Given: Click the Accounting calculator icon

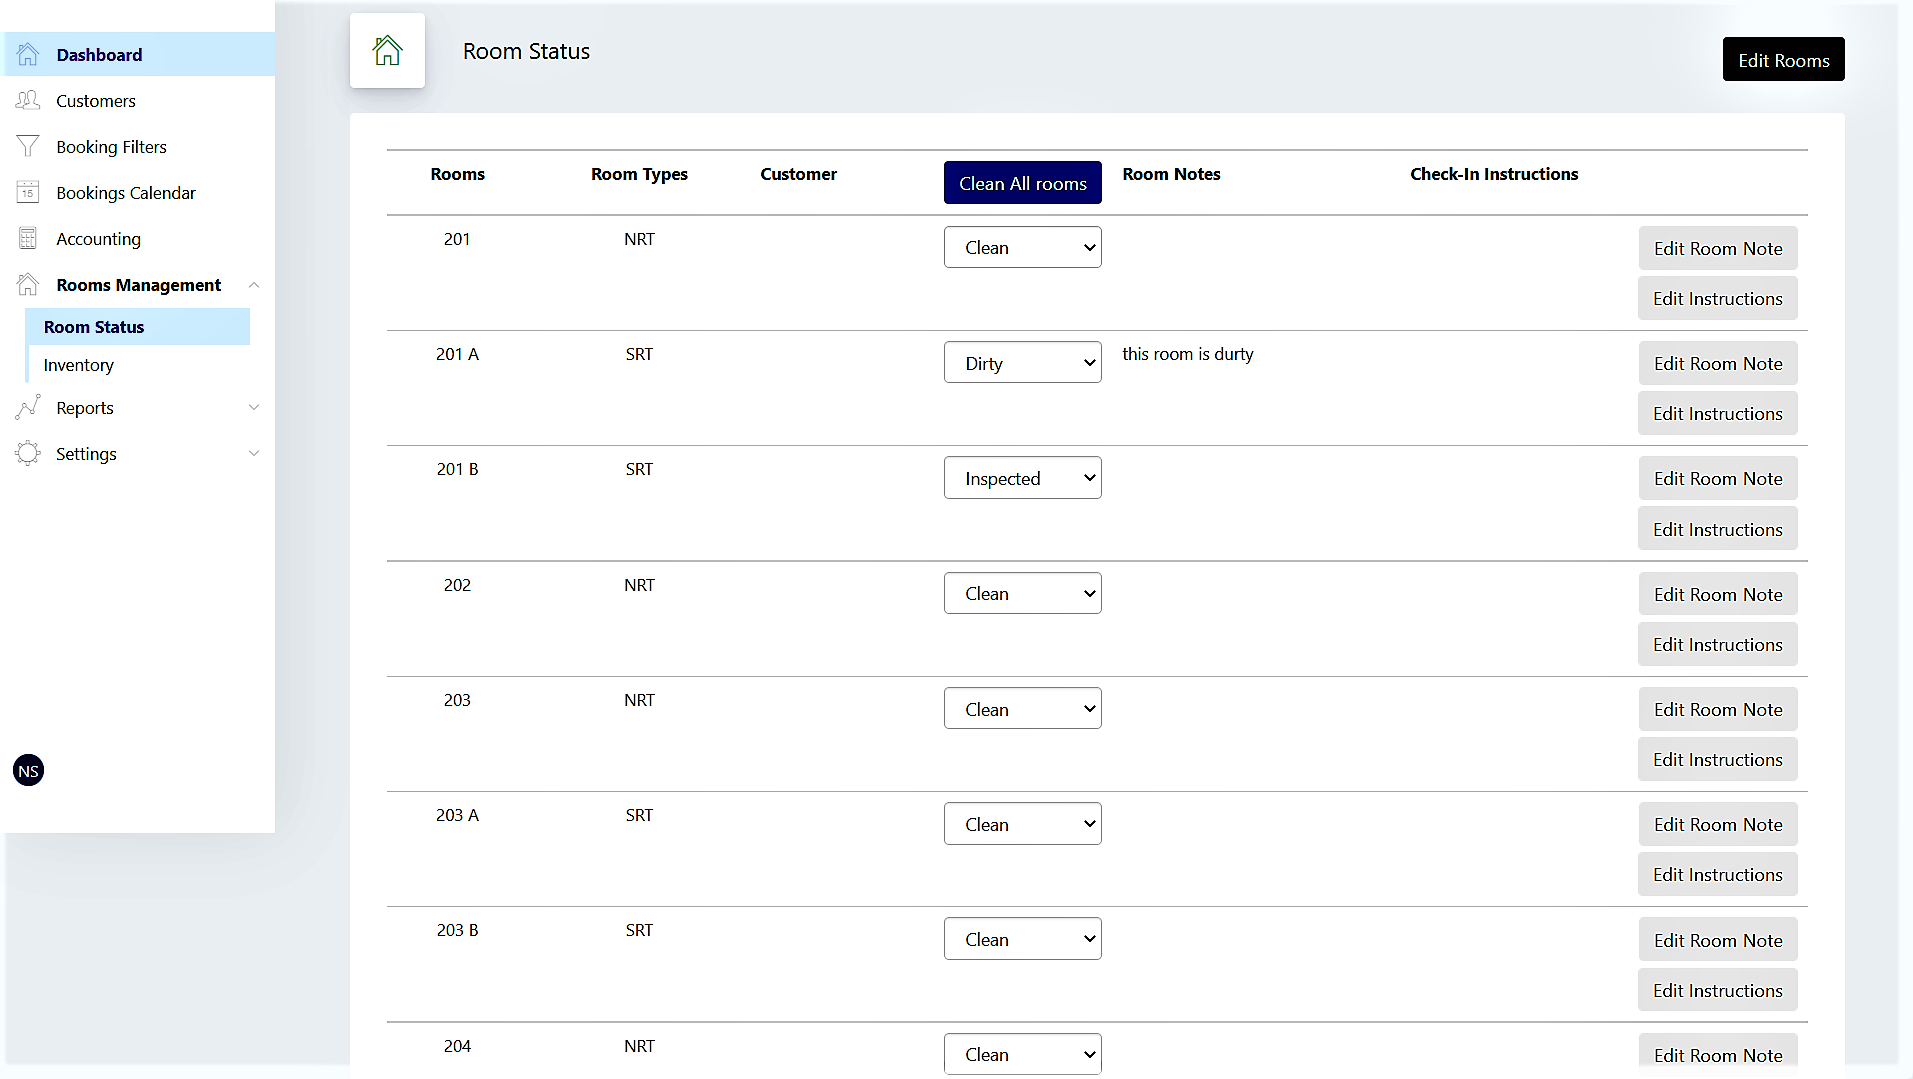Looking at the screenshot, I should 28,238.
